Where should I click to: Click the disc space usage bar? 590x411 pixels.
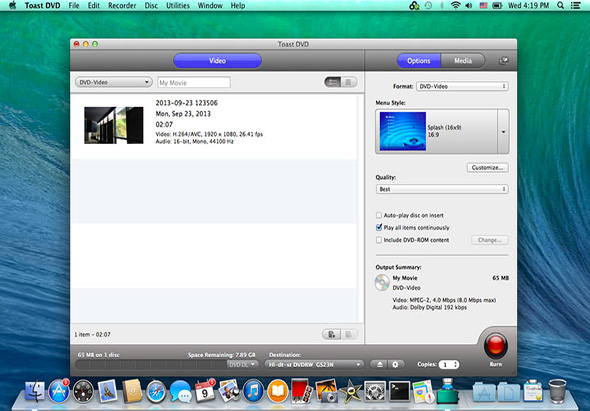pos(151,364)
